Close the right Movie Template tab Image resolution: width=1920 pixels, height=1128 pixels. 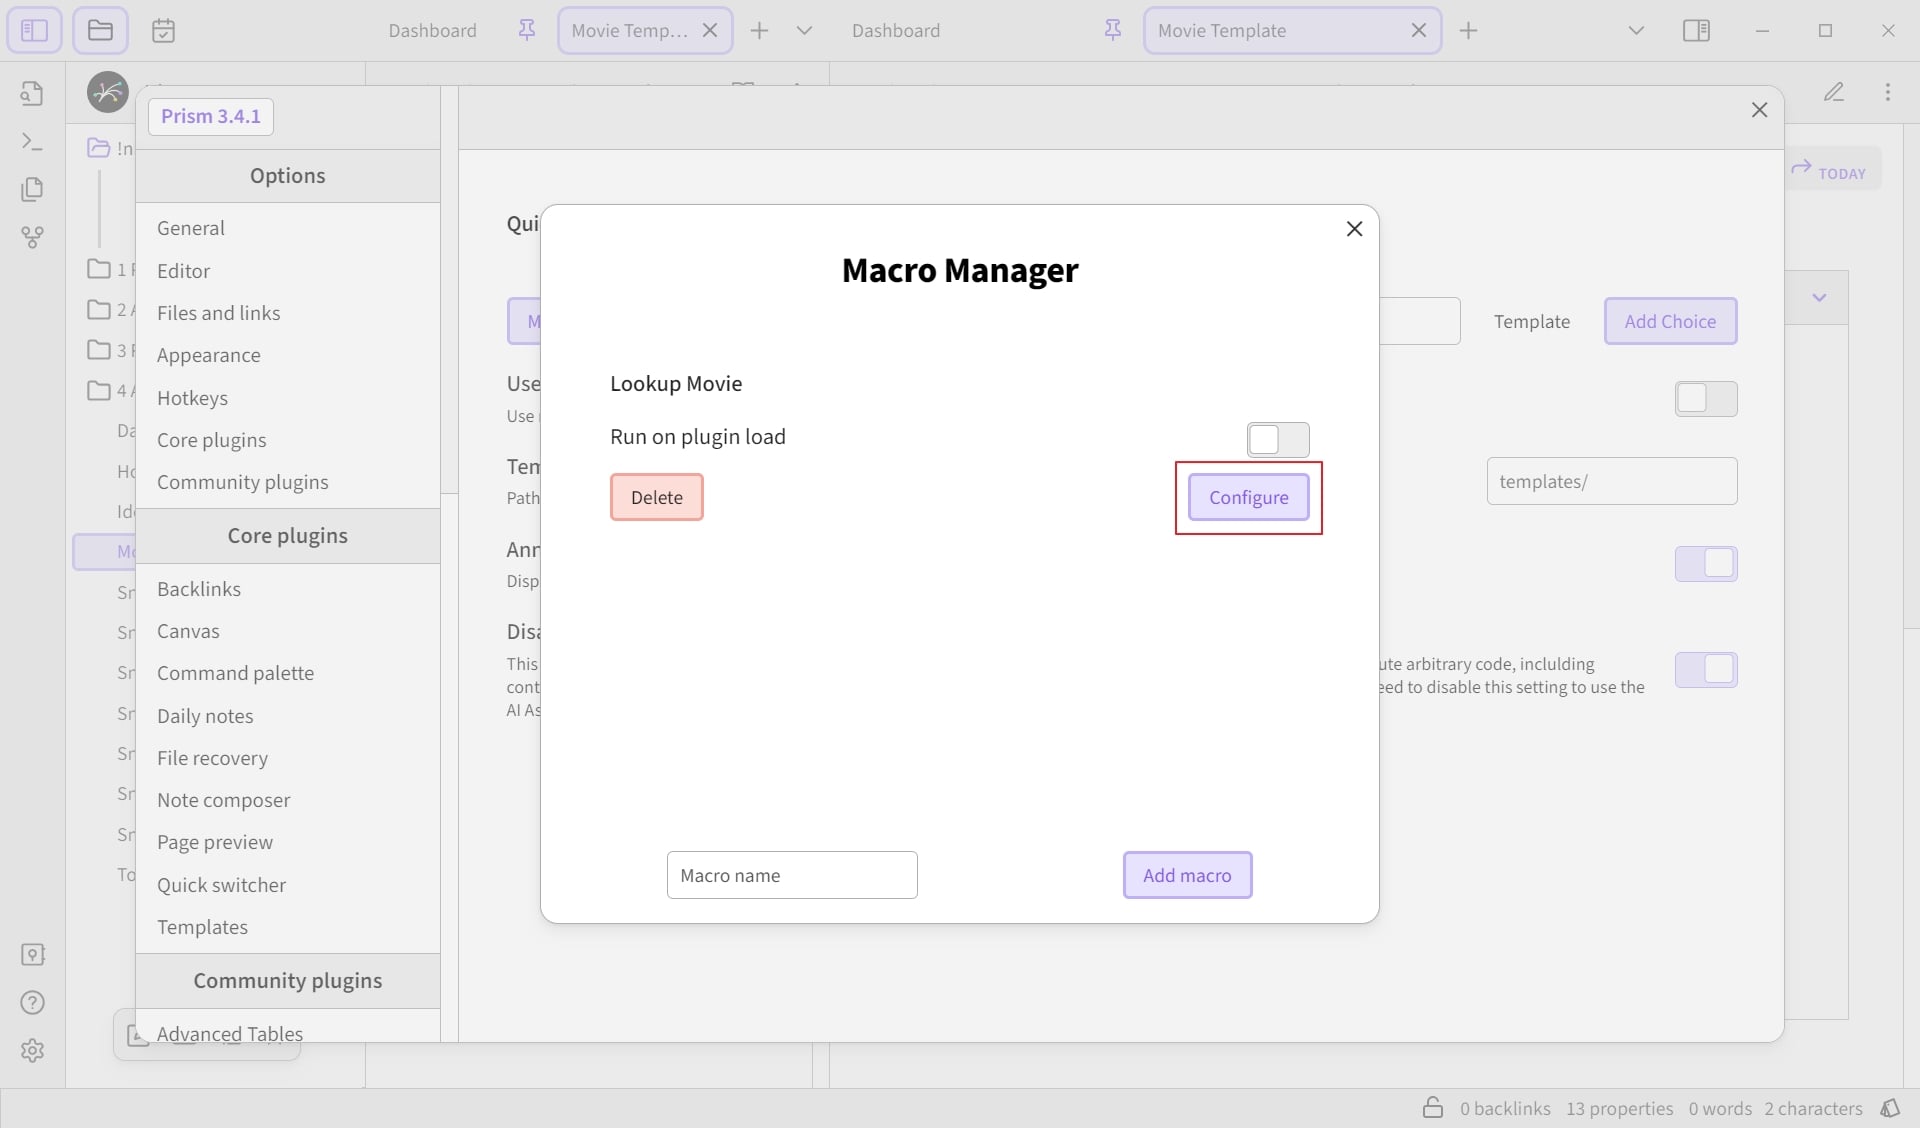pos(1418,30)
